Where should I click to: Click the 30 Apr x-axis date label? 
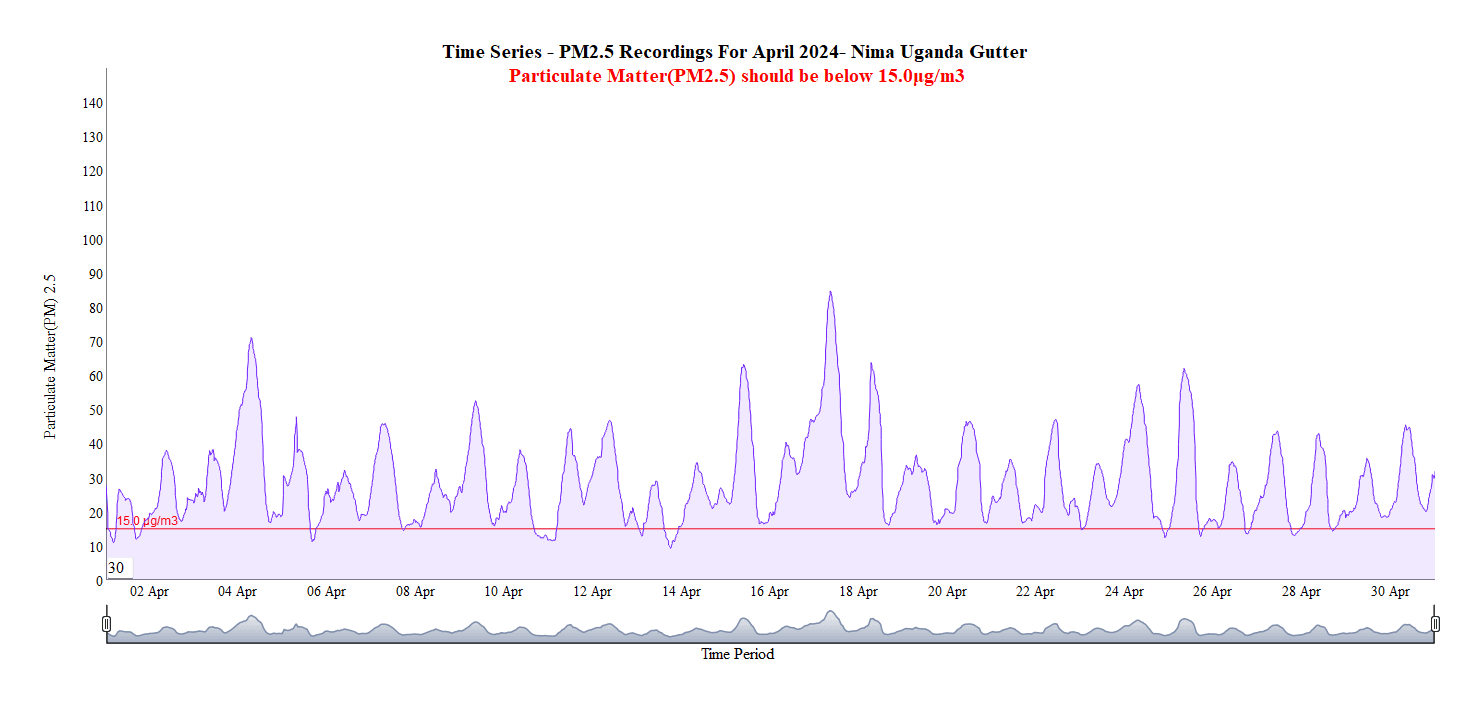pos(1390,592)
